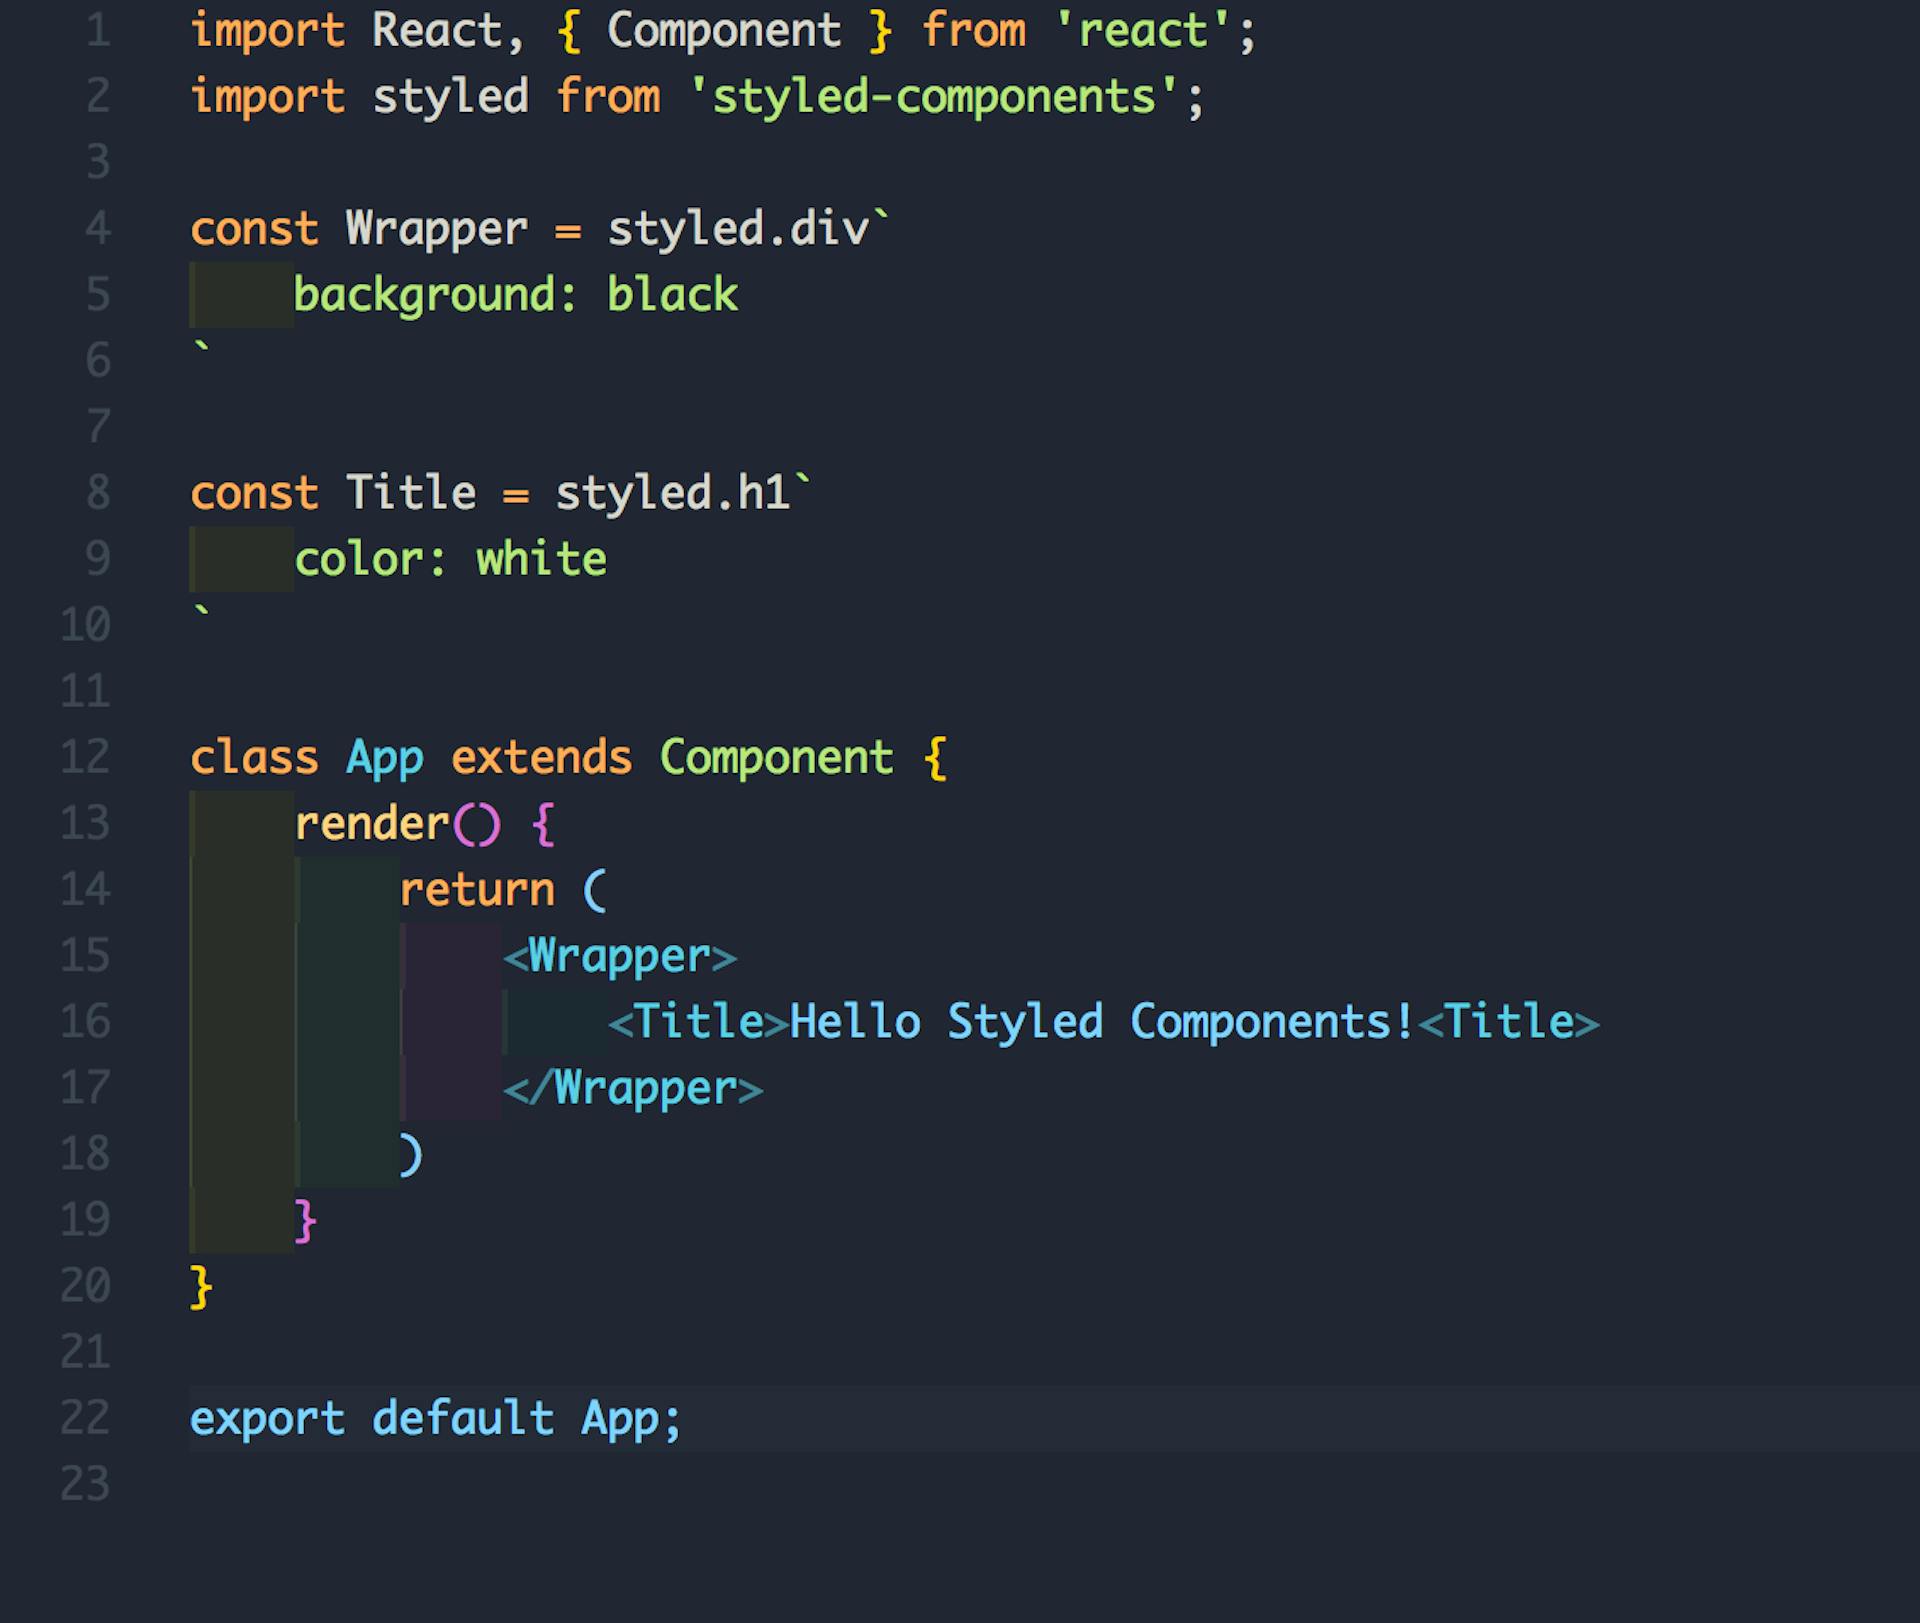
Task: Click line number 1 in the gutter
Action: (97, 30)
